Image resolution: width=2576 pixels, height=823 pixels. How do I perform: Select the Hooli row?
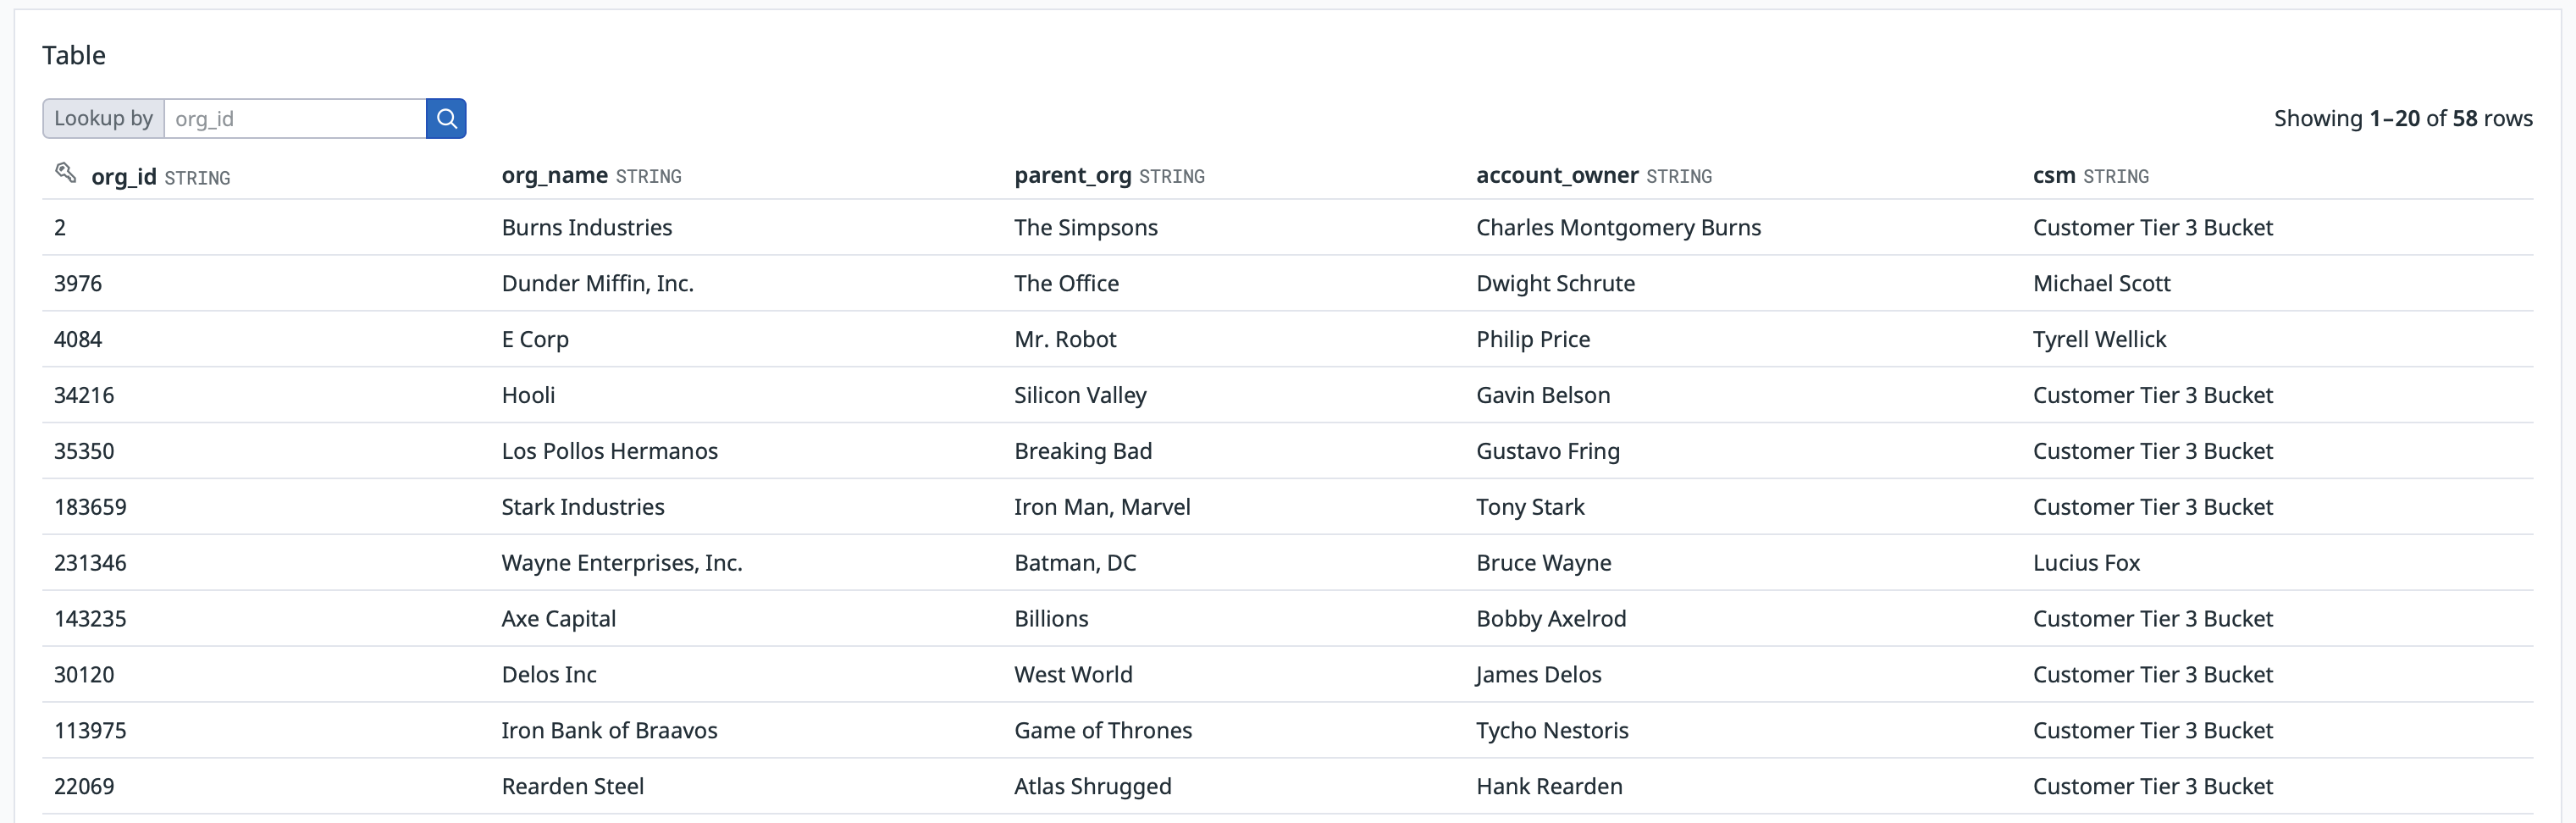click(528, 395)
